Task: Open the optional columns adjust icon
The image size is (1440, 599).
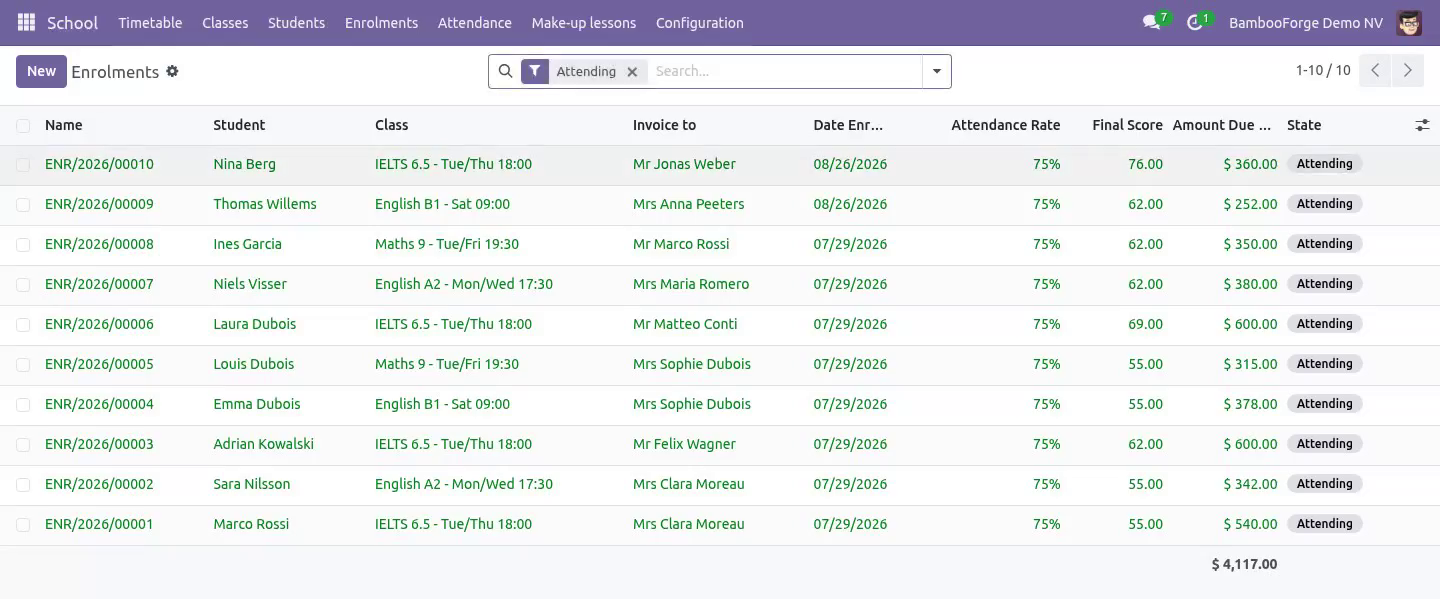Action: (x=1422, y=125)
